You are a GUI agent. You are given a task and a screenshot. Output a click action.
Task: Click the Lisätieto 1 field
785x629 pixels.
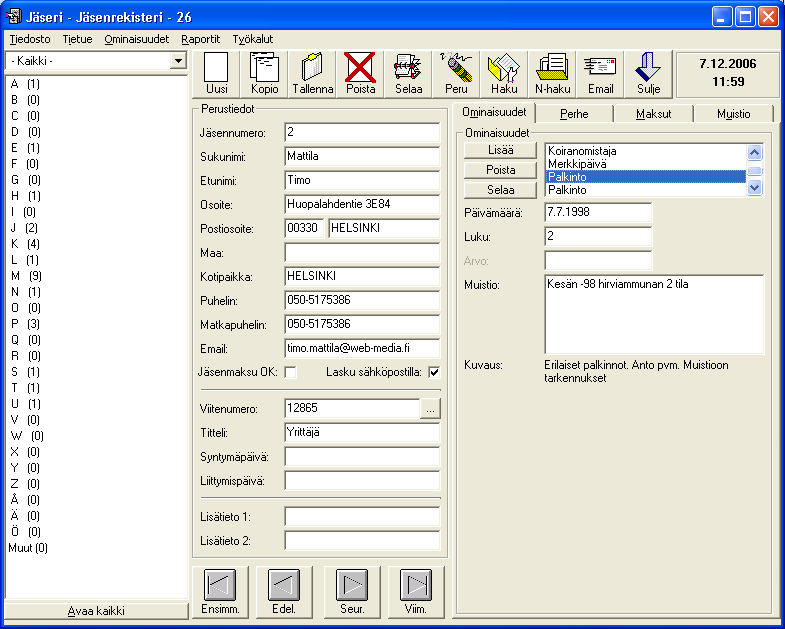362,517
